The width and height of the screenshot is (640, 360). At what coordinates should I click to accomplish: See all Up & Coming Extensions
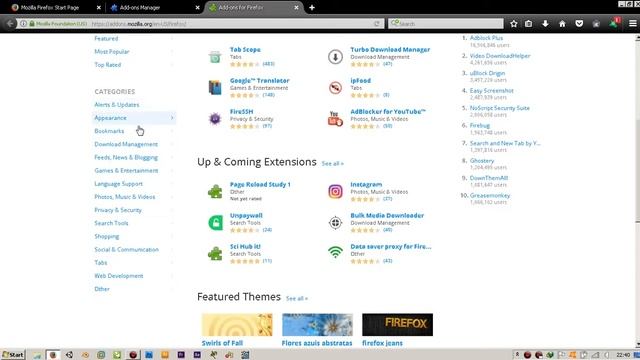pos(332,163)
